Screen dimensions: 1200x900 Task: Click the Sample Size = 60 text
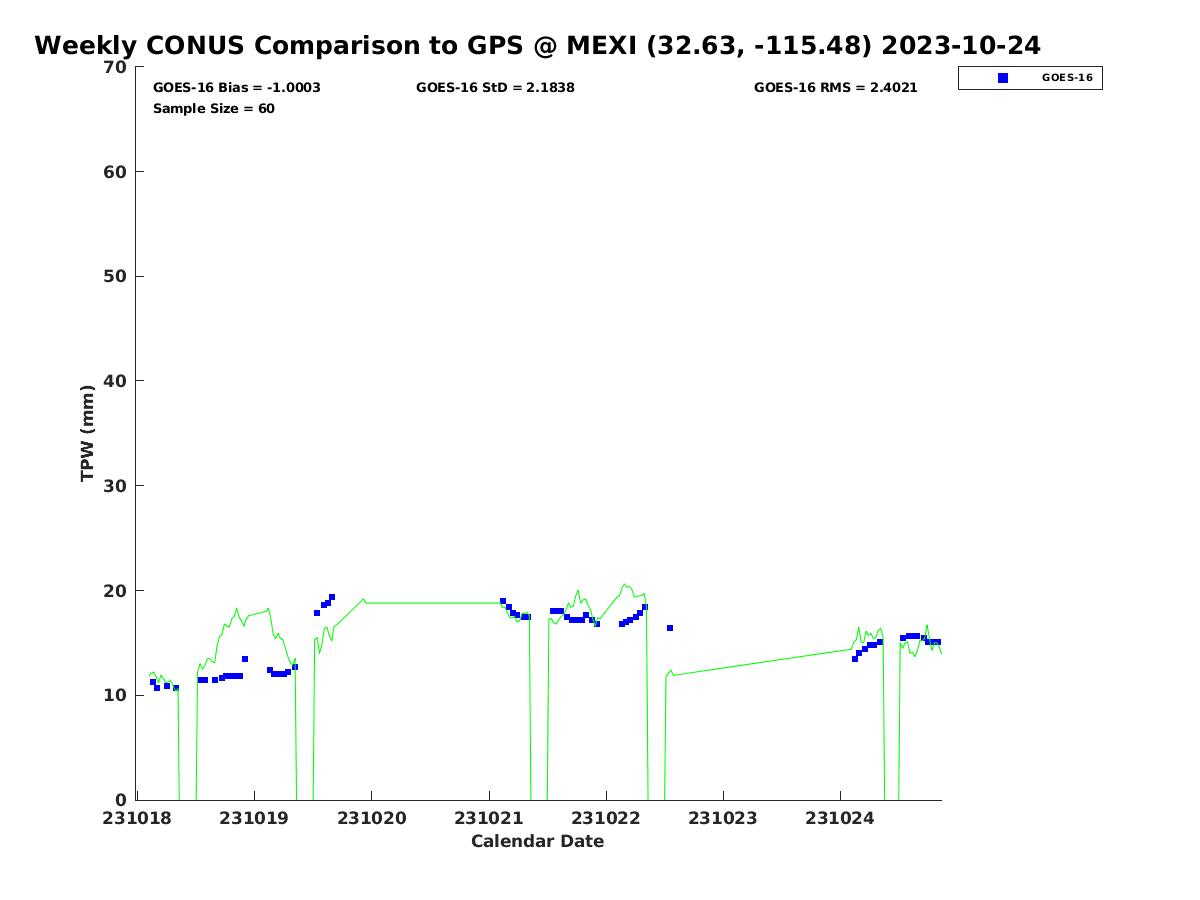click(x=213, y=109)
